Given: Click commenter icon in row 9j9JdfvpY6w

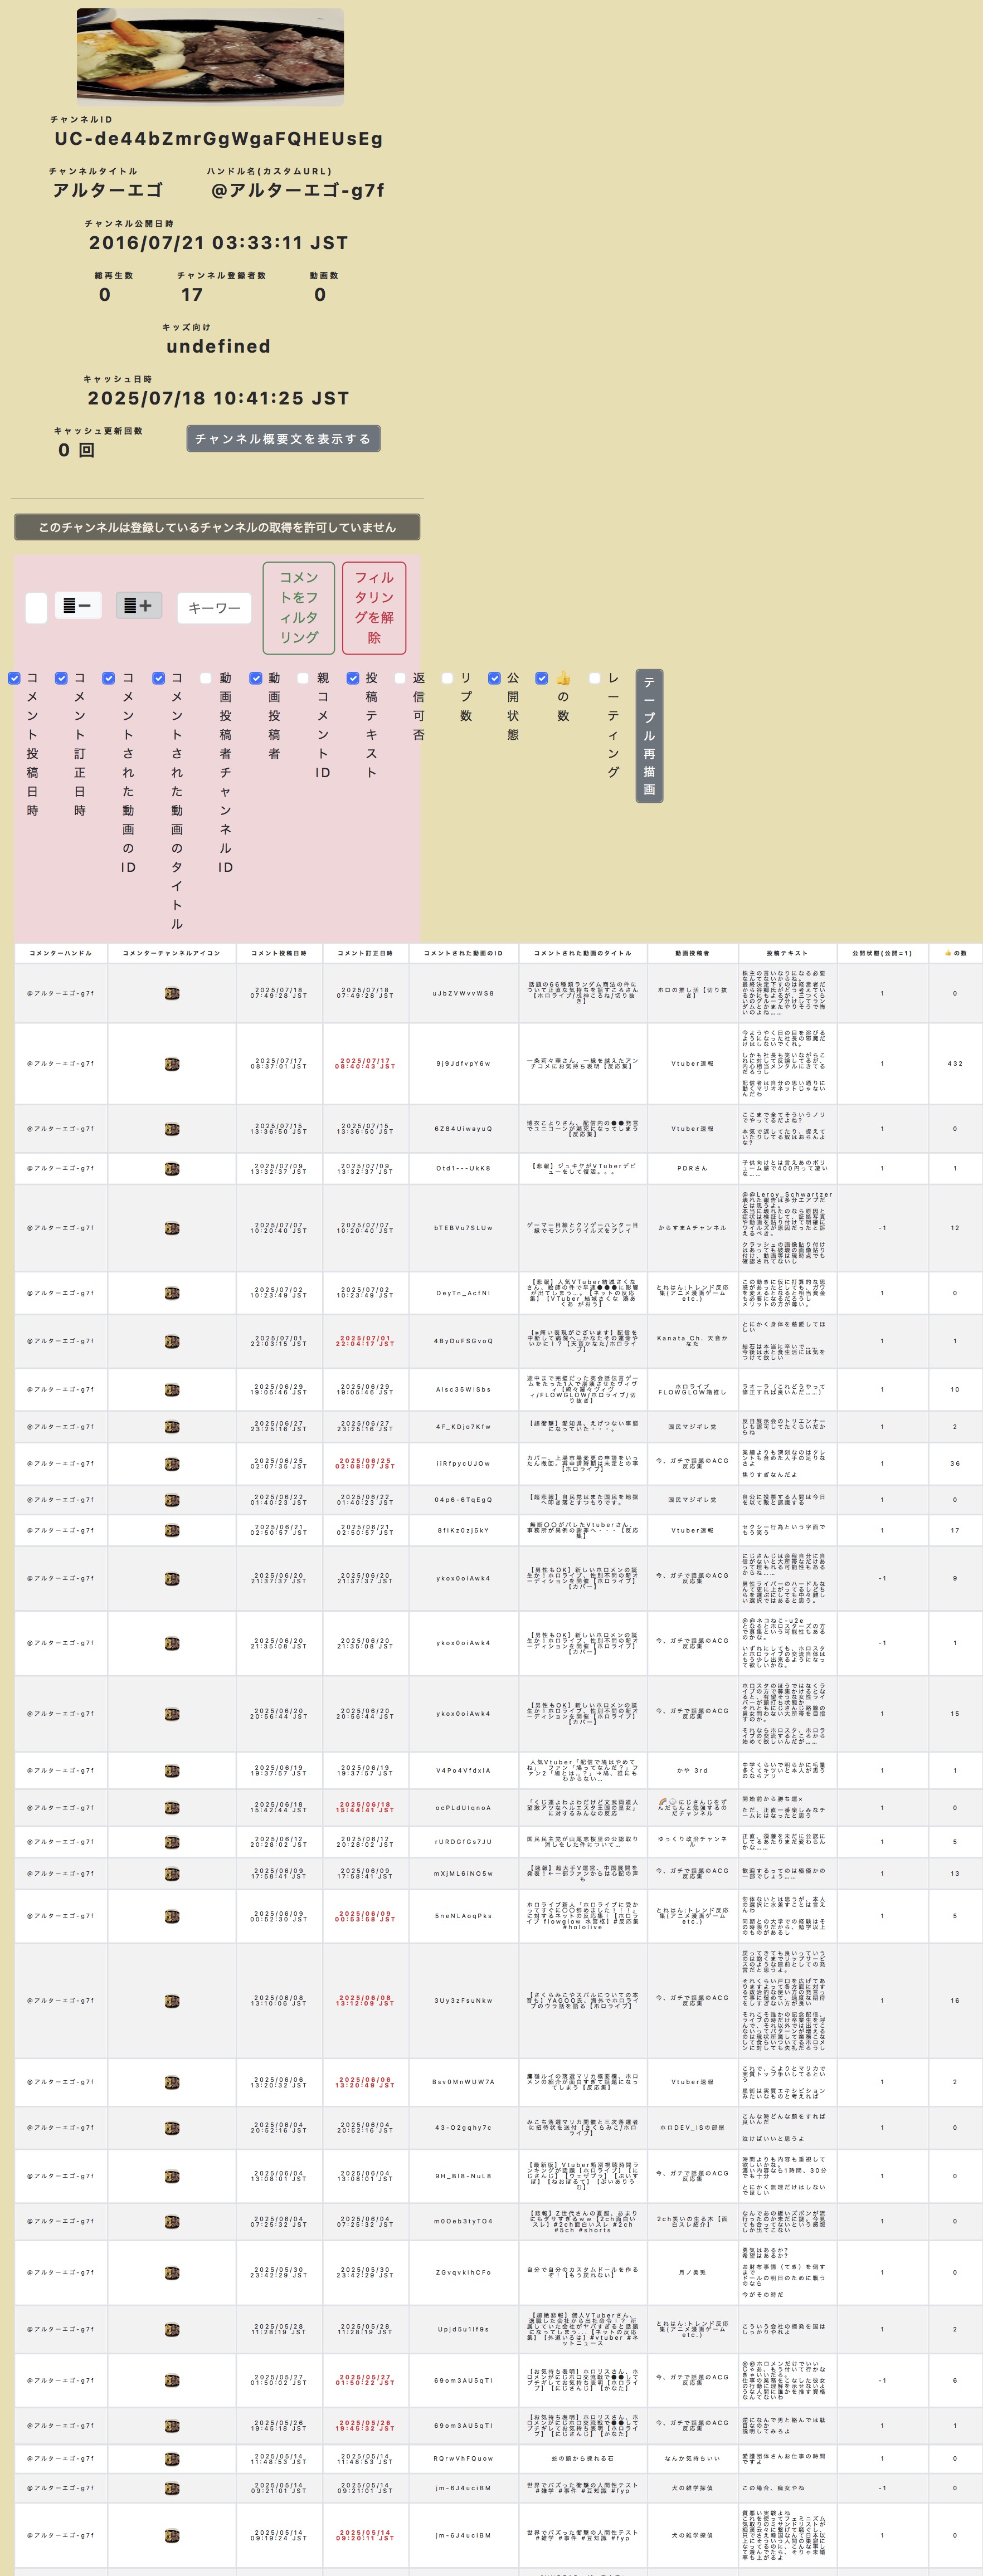Looking at the screenshot, I should click(x=172, y=1064).
